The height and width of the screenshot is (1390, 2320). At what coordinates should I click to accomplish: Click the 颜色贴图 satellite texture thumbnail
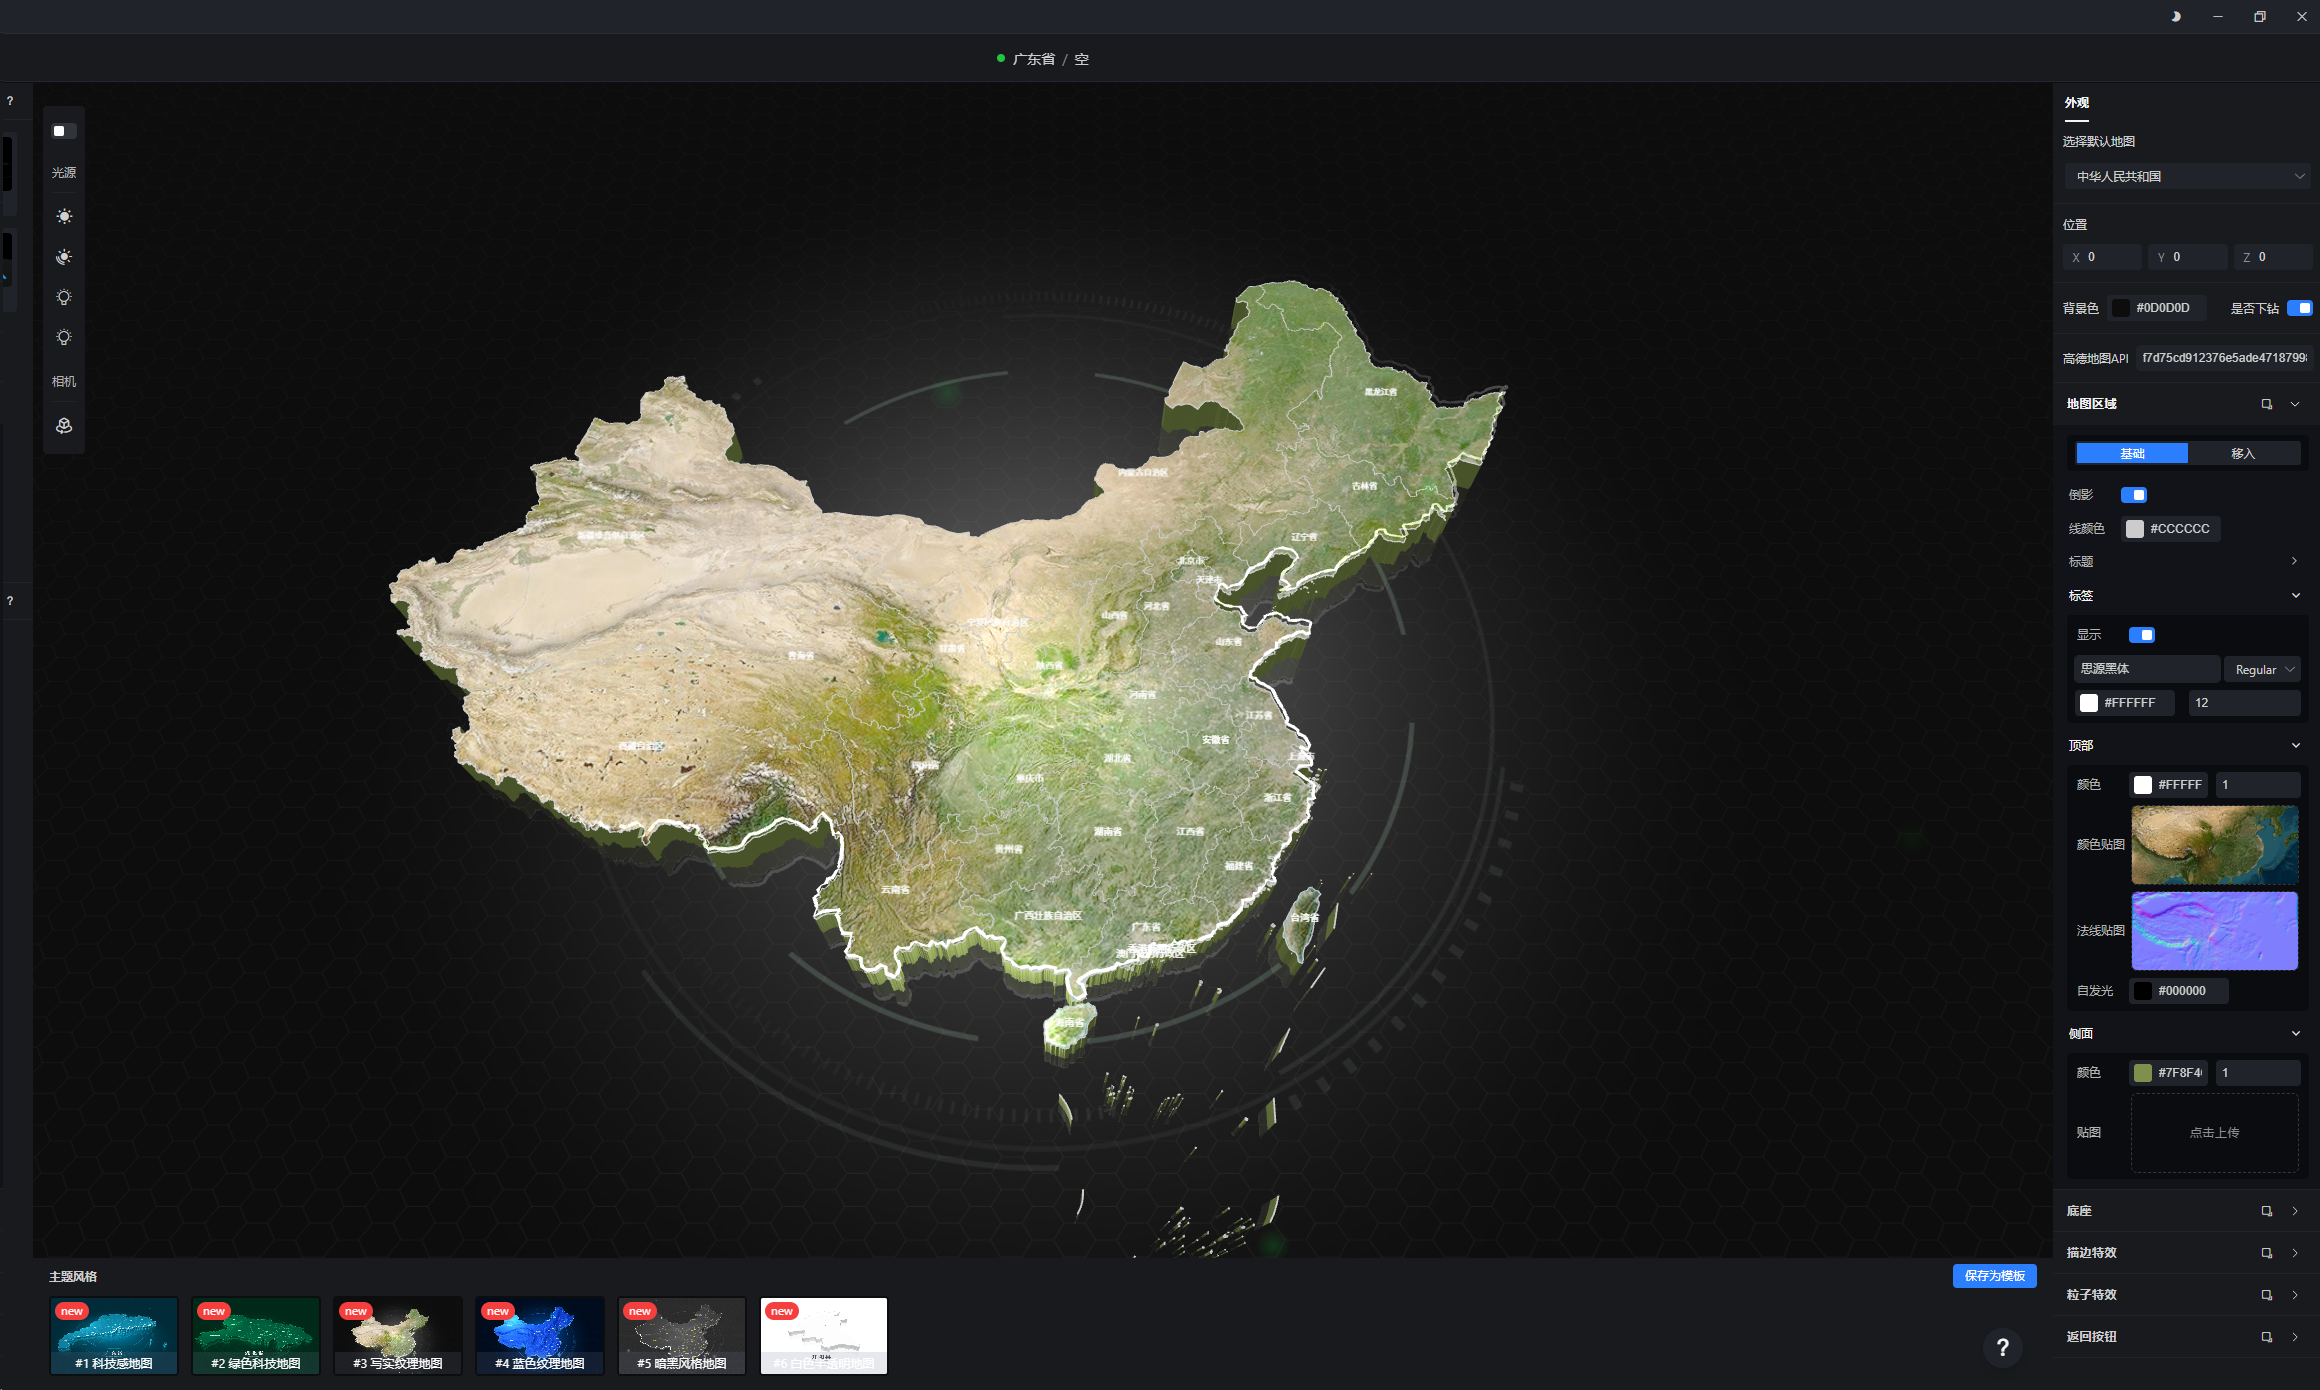tap(2214, 845)
